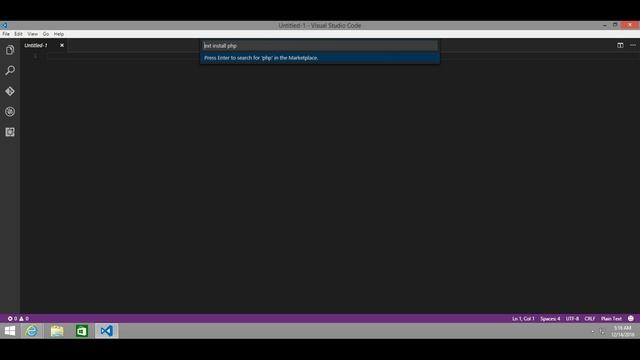Open the File menu
Viewport: 640px width, 360px height.
point(6,34)
